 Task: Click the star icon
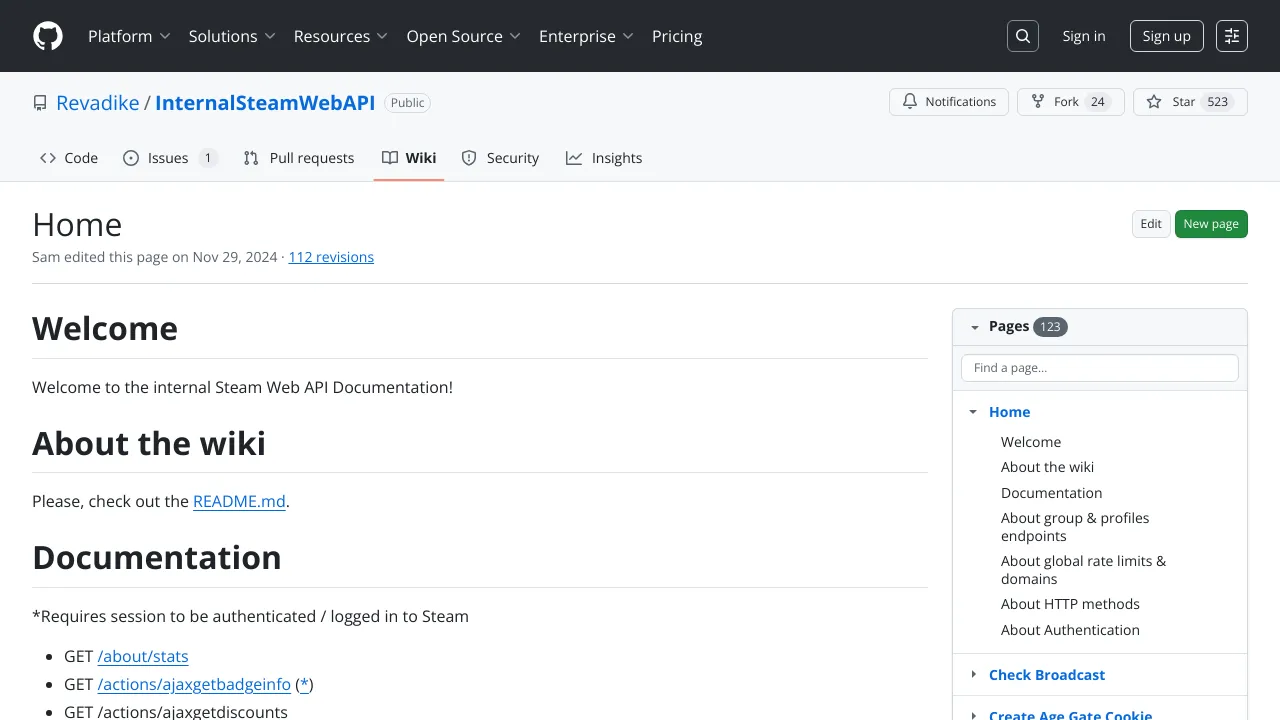click(1154, 102)
